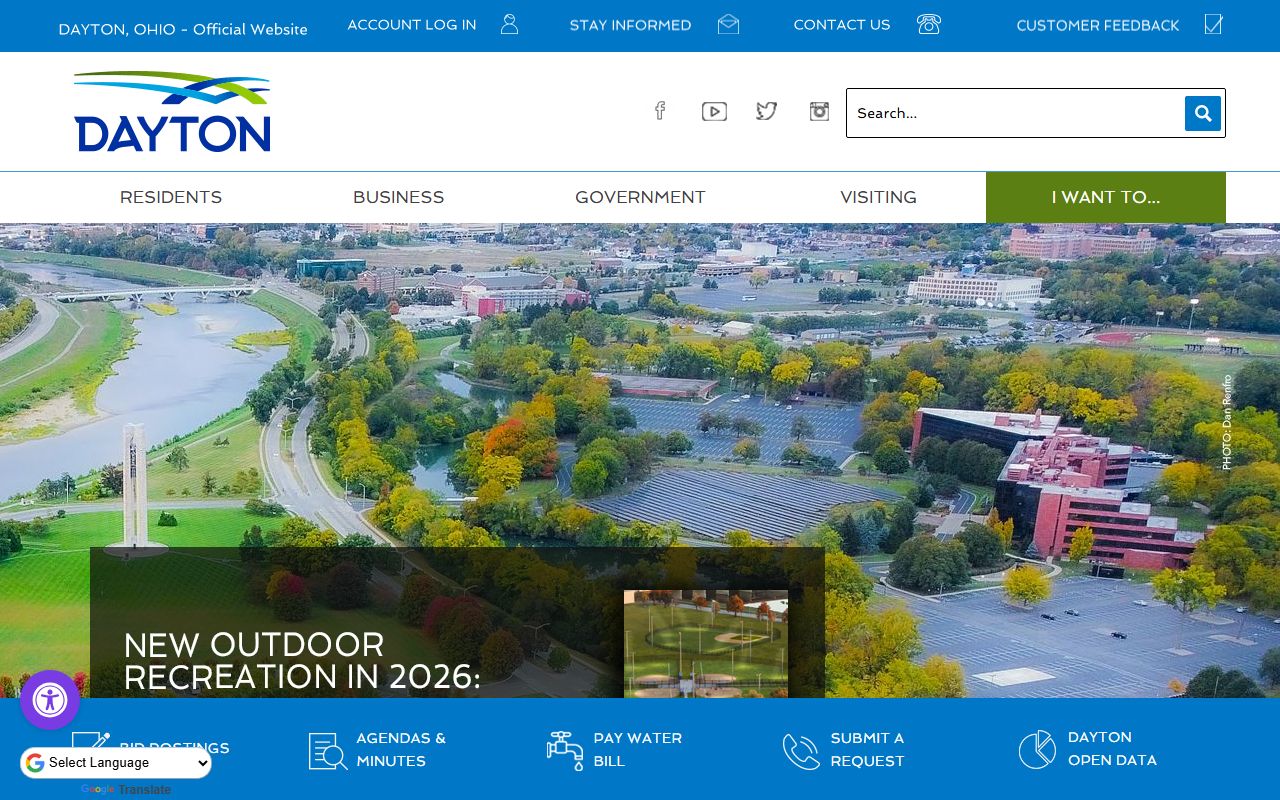The image size is (1280, 800).
Task: Open the Residents navigation menu
Action: pos(171,197)
